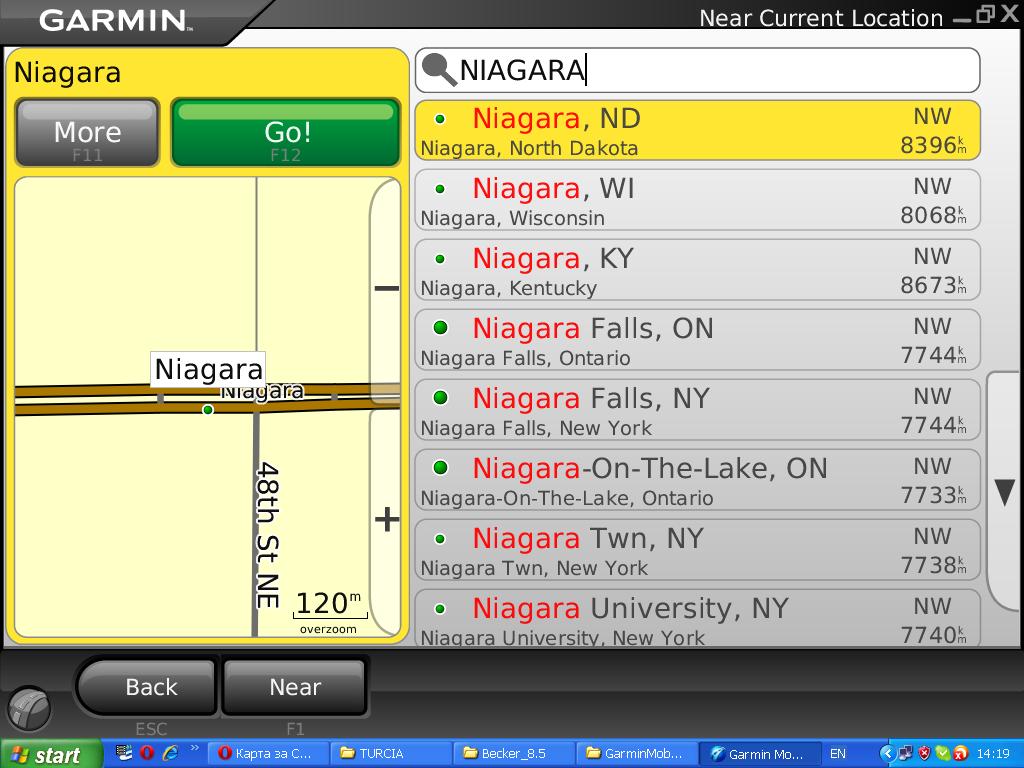This screenshot has height=768, width=1024.
Task: Go back with the Back button
Action: (148, 687)
